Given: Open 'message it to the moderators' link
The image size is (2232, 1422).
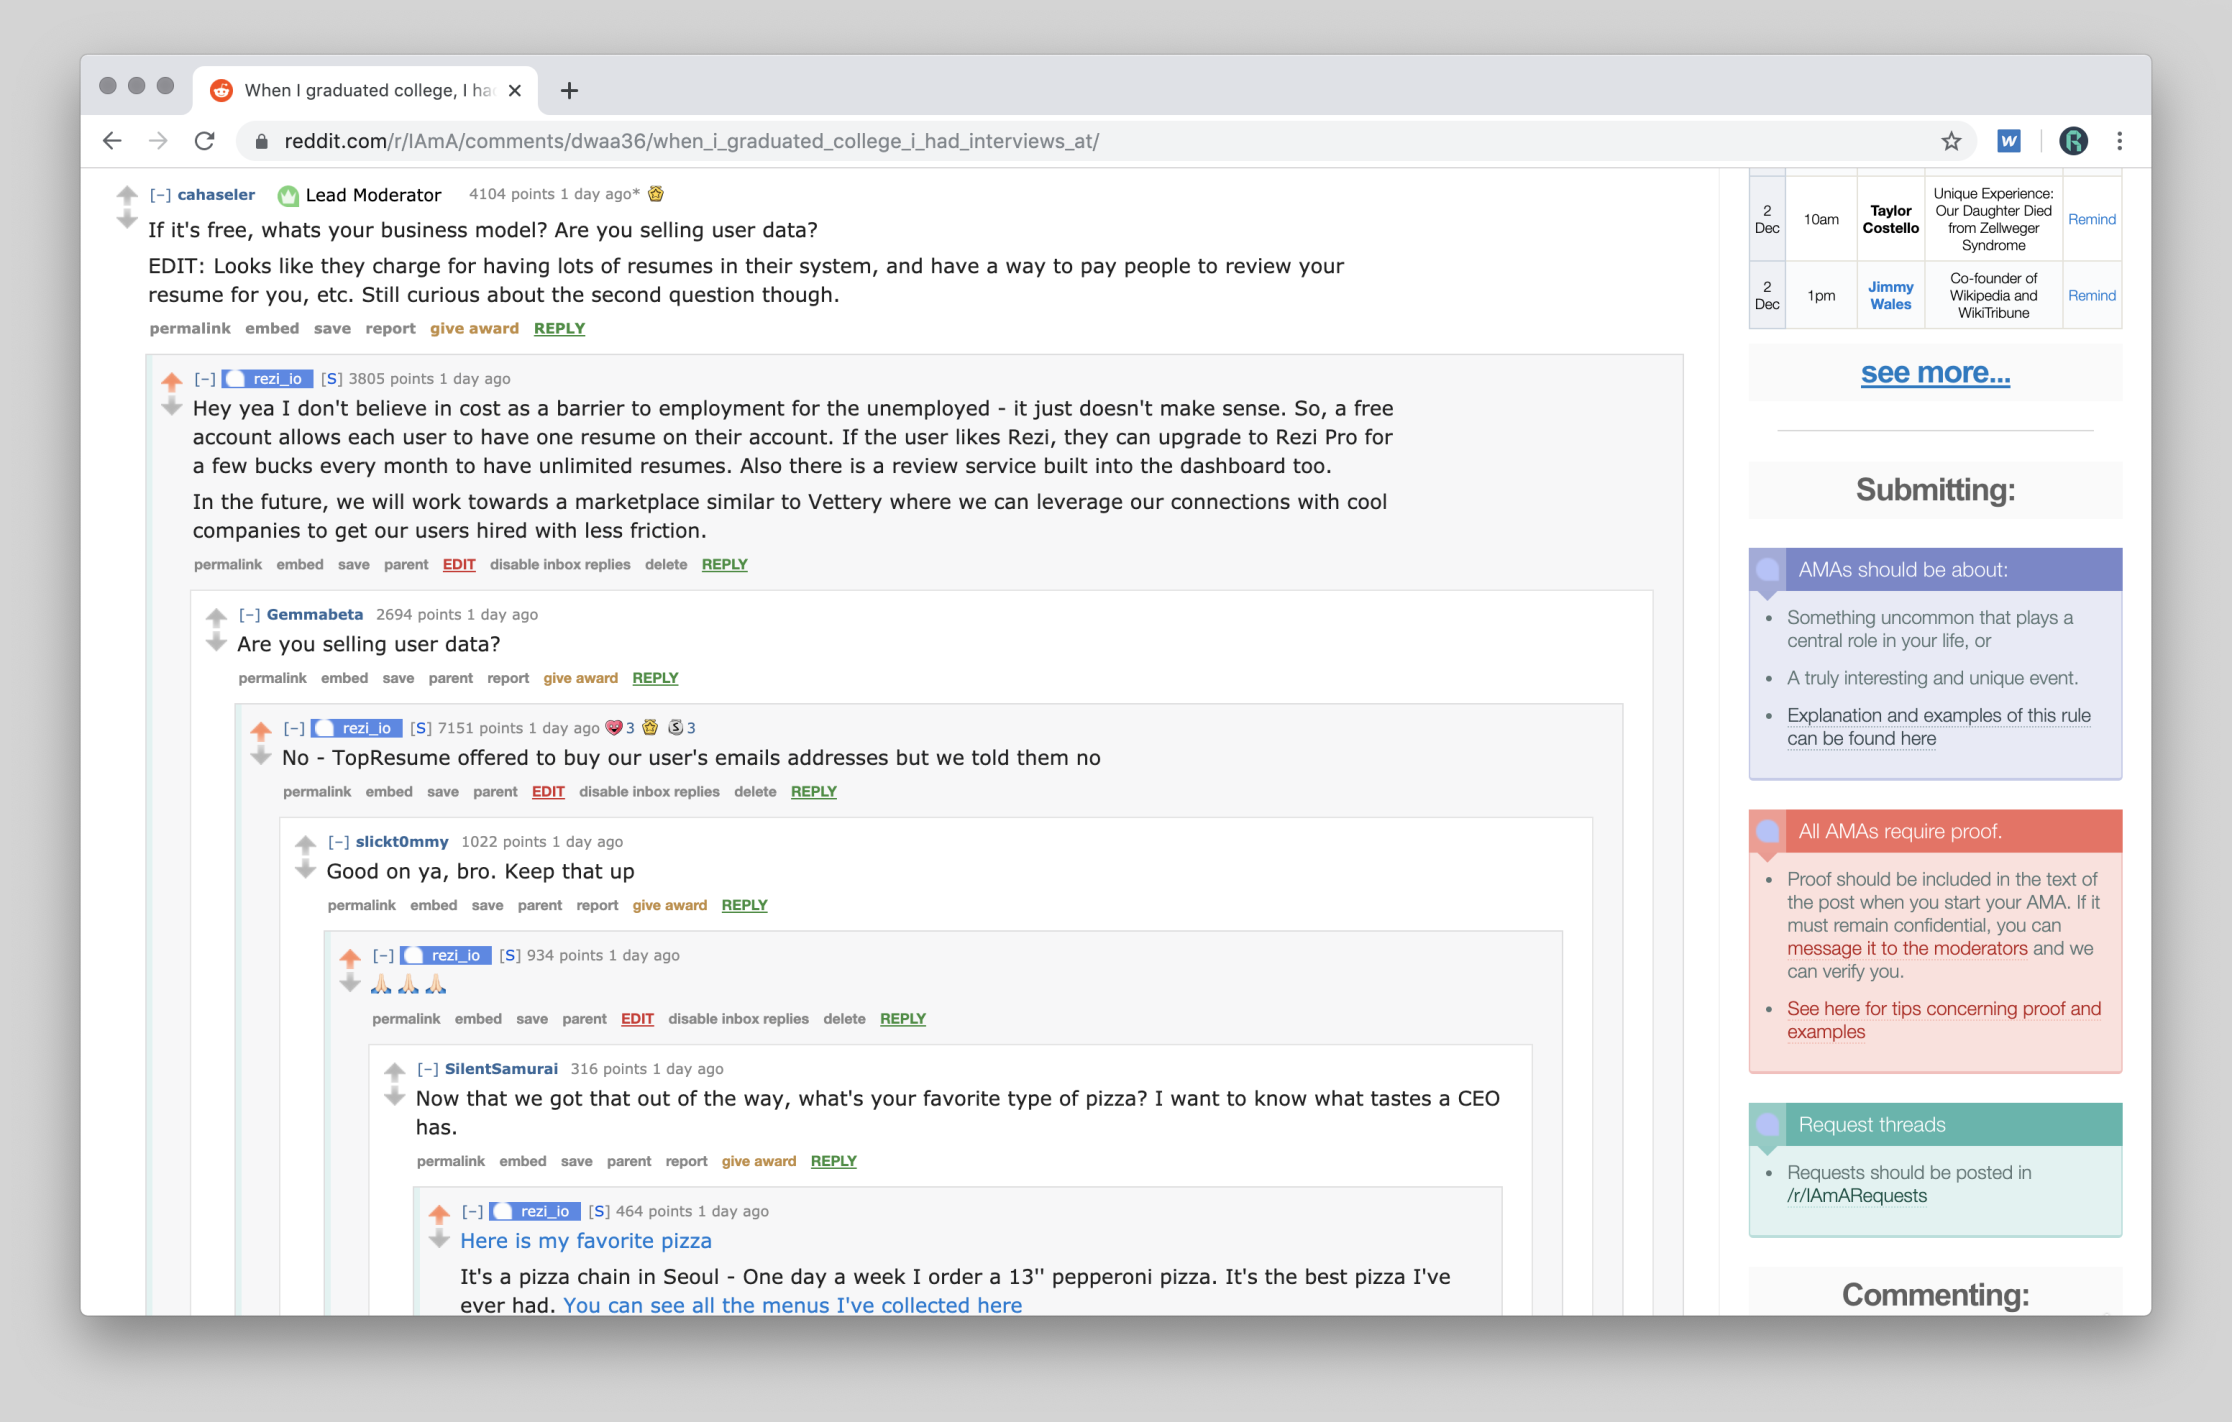Looking at the screenshot, I should (1907, 948).
